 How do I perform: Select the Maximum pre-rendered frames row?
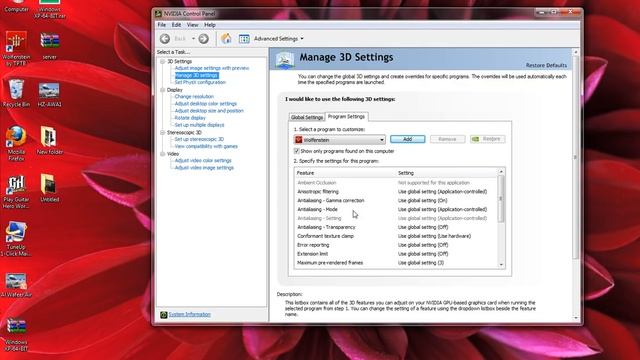pos(396,263)
